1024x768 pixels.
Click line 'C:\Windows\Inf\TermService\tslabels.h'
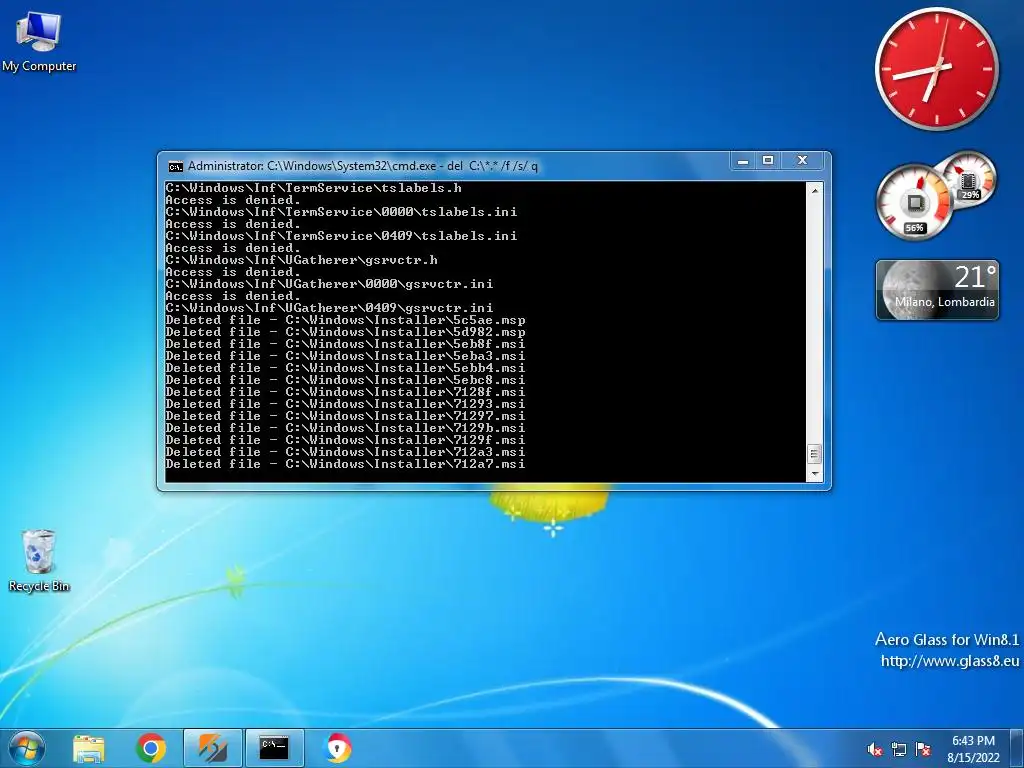tap(313, 188)
